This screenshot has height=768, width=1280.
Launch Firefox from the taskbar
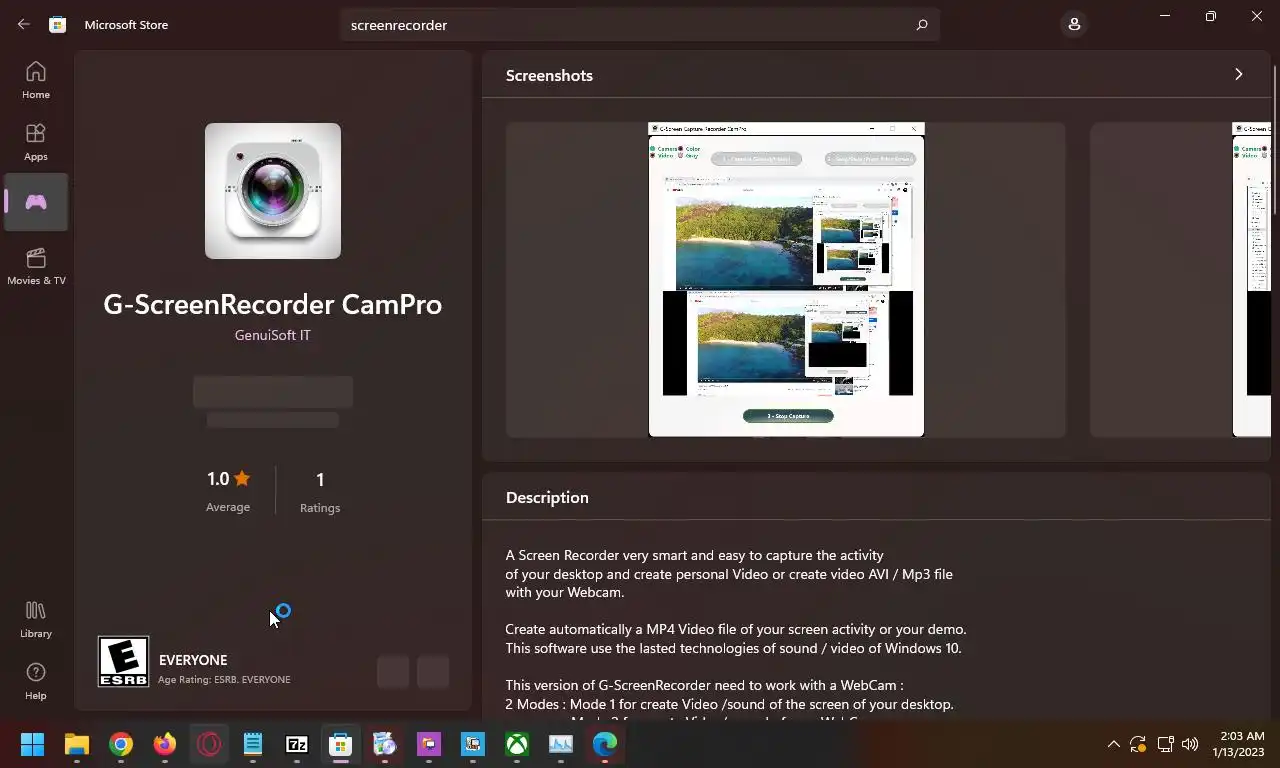click(165, 744)
